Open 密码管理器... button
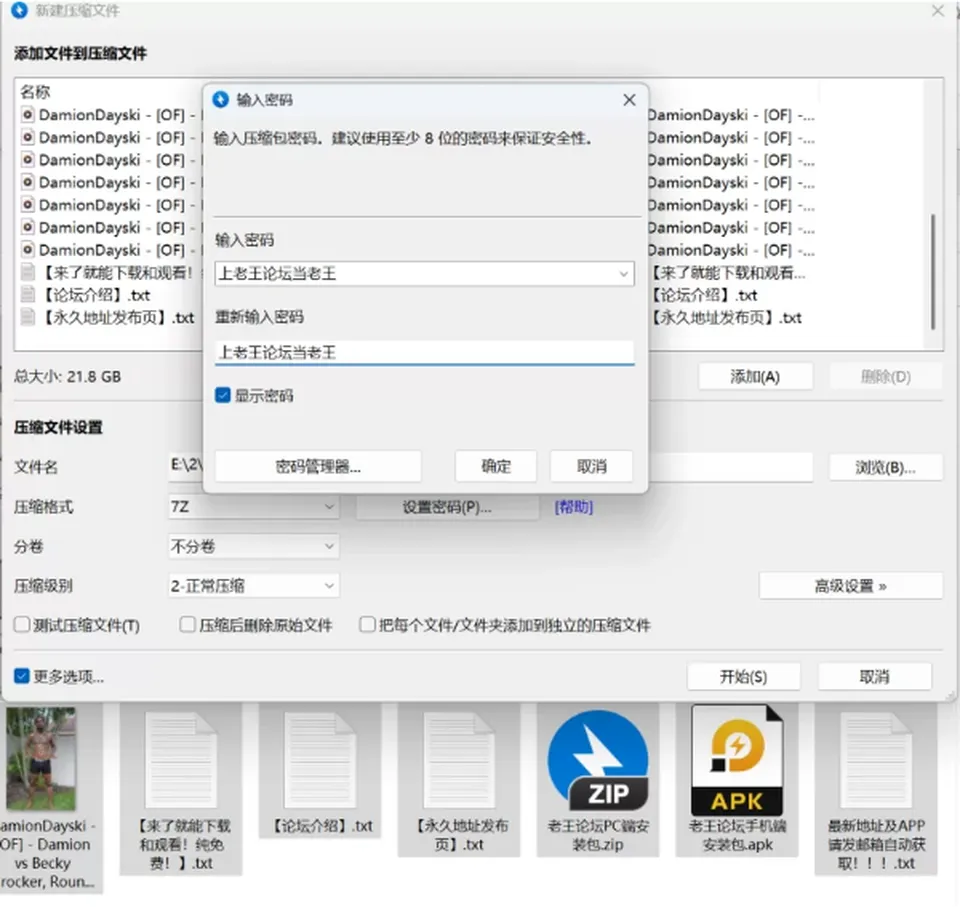The height and width of the screenshot is (907, 960). [x=318, y=467]
